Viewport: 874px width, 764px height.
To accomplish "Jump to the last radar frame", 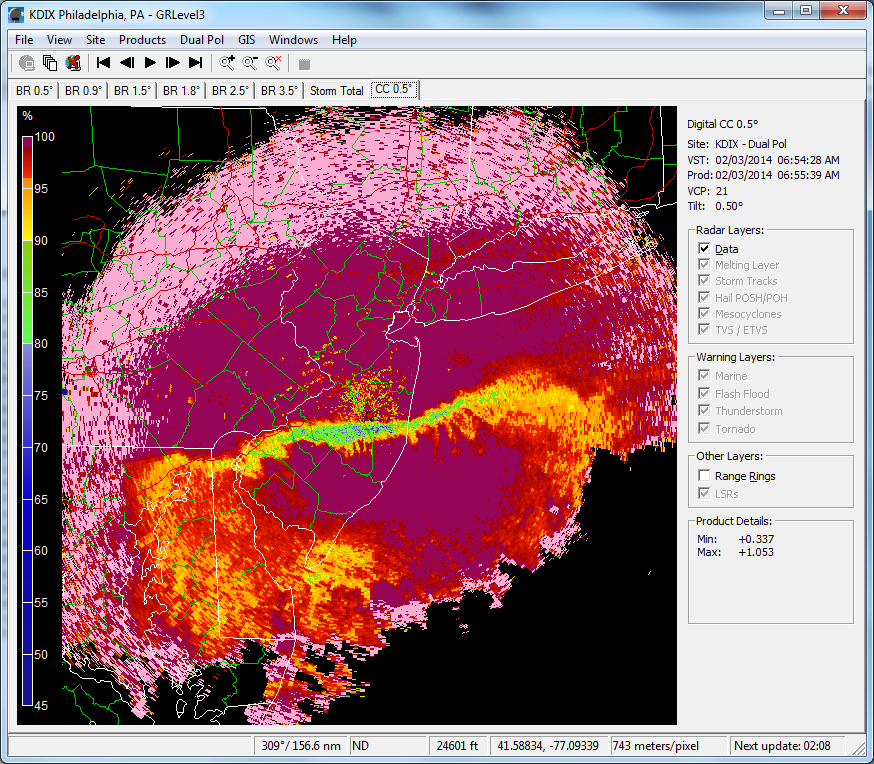I will click(195, 63).
